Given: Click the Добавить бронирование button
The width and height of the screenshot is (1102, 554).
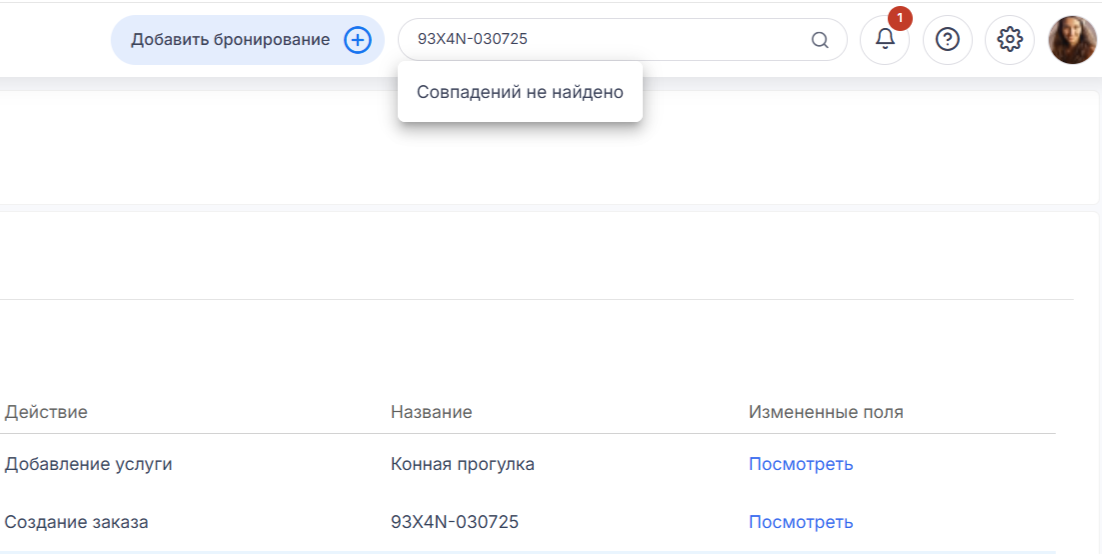Looking at the screenshot, I should [x=247, y=40].
